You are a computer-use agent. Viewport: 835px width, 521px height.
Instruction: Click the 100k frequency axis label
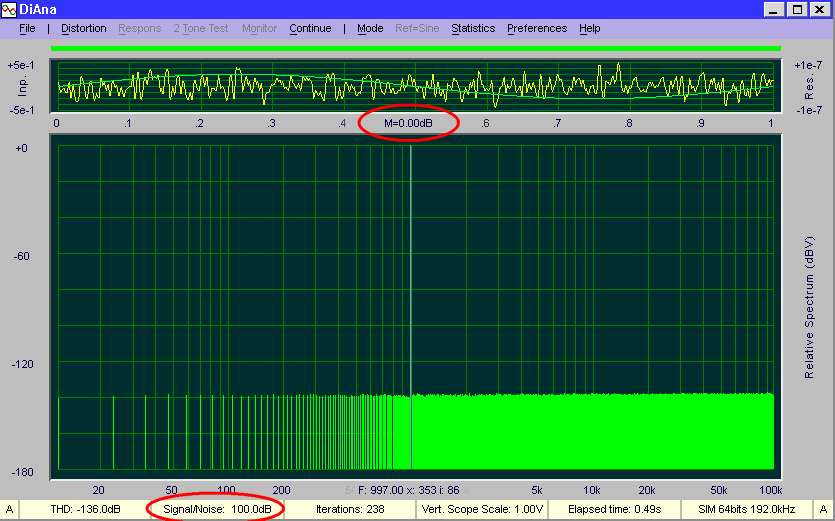771,490
